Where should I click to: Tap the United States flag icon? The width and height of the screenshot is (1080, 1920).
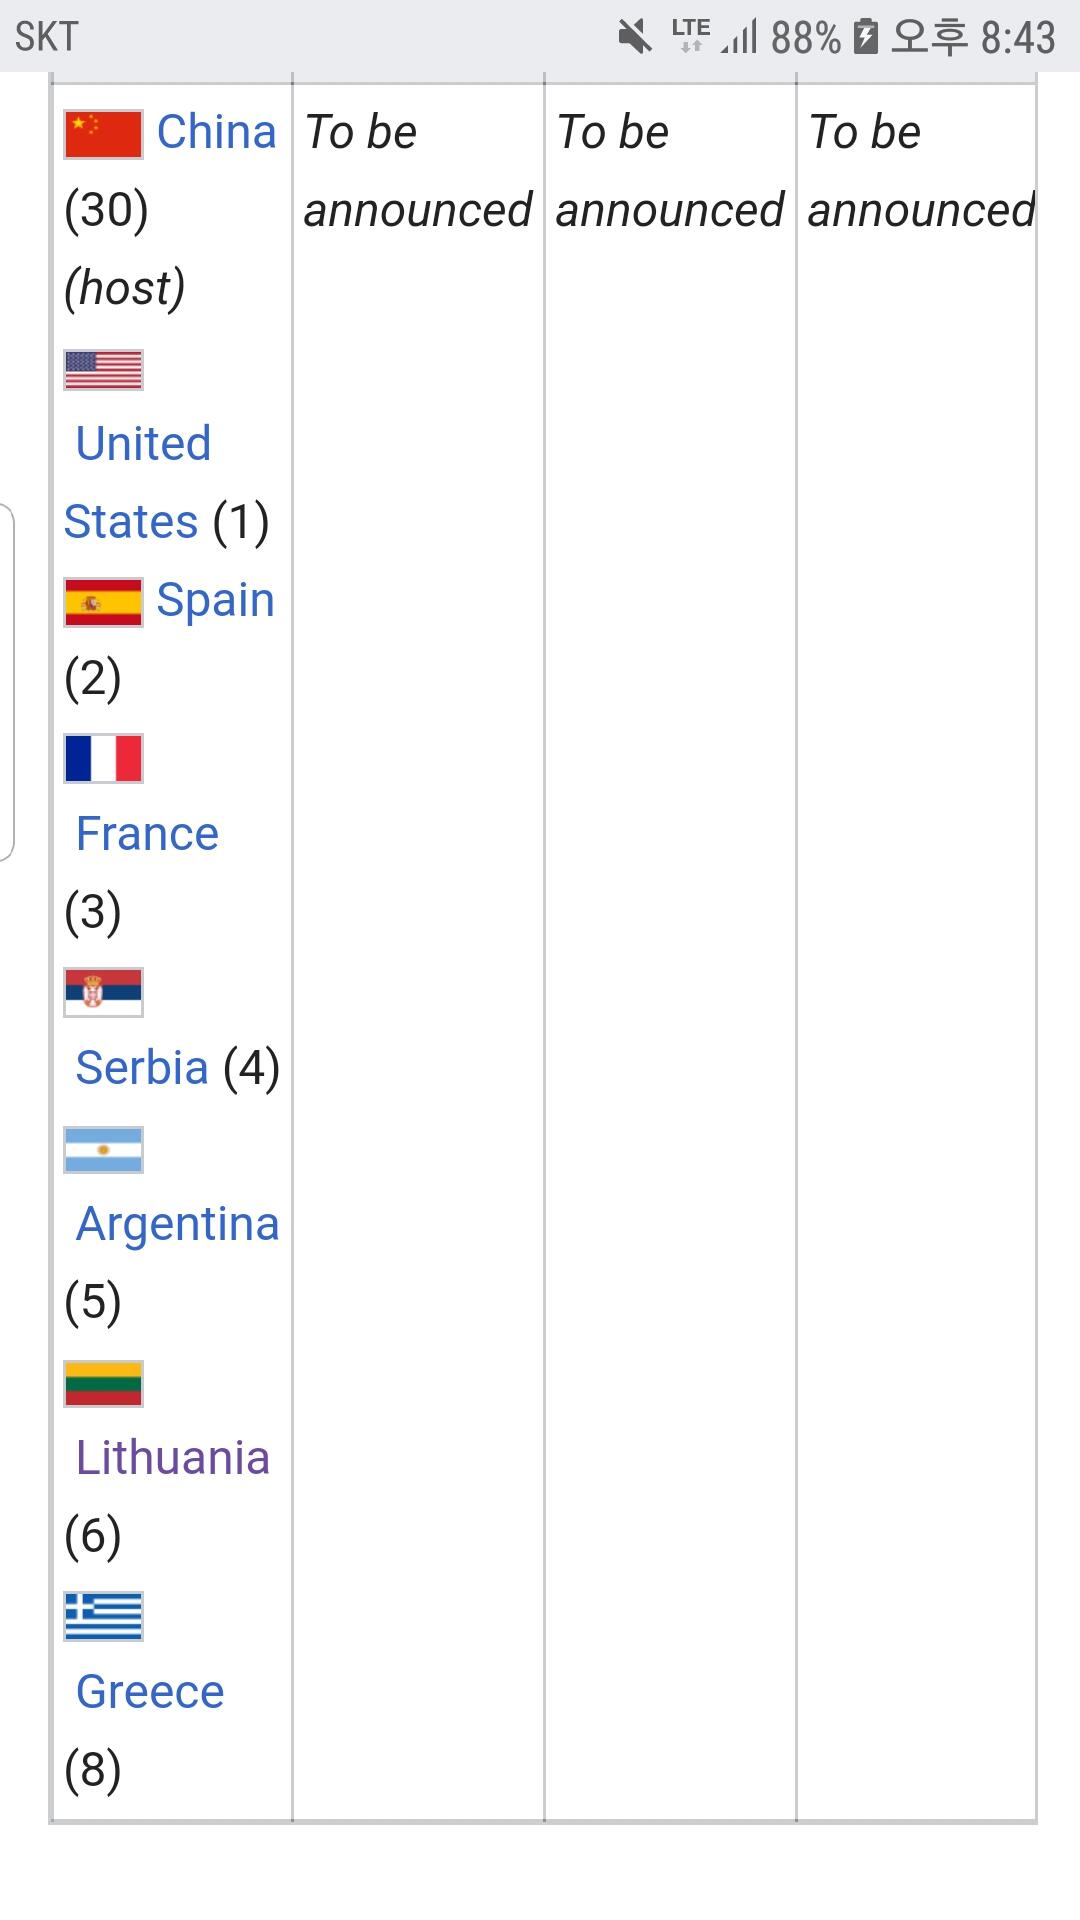pyautogui.click(x=103, y=370)
